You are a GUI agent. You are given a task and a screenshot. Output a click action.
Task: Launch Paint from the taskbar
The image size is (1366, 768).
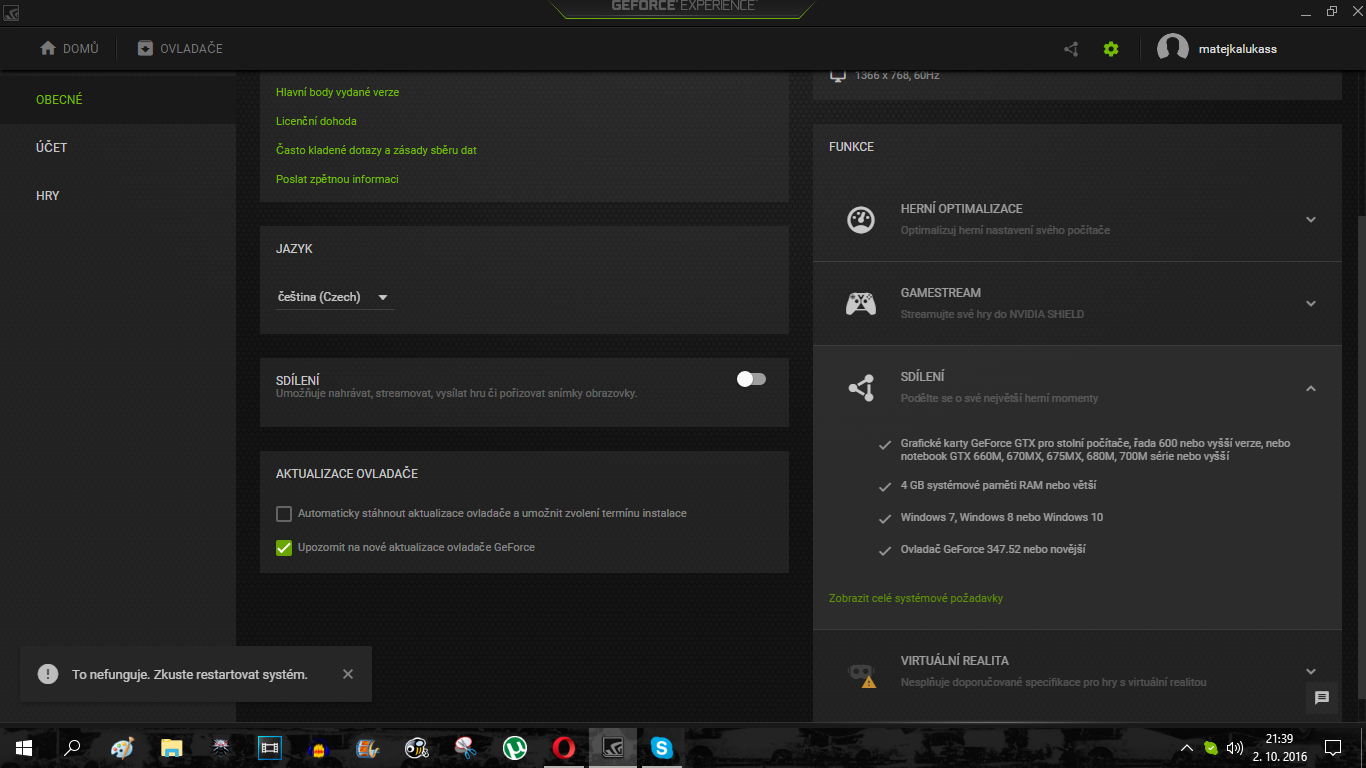[x=122, y=747]
